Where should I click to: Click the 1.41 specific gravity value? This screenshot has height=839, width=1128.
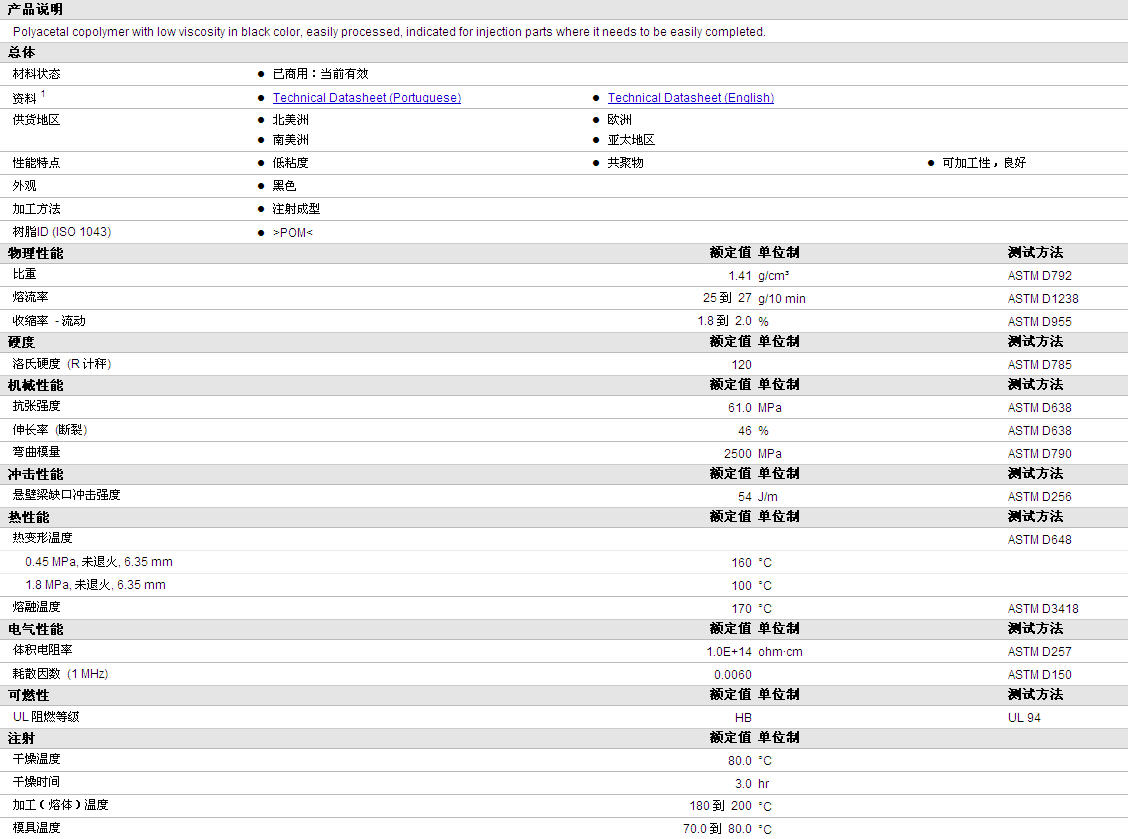740,276
